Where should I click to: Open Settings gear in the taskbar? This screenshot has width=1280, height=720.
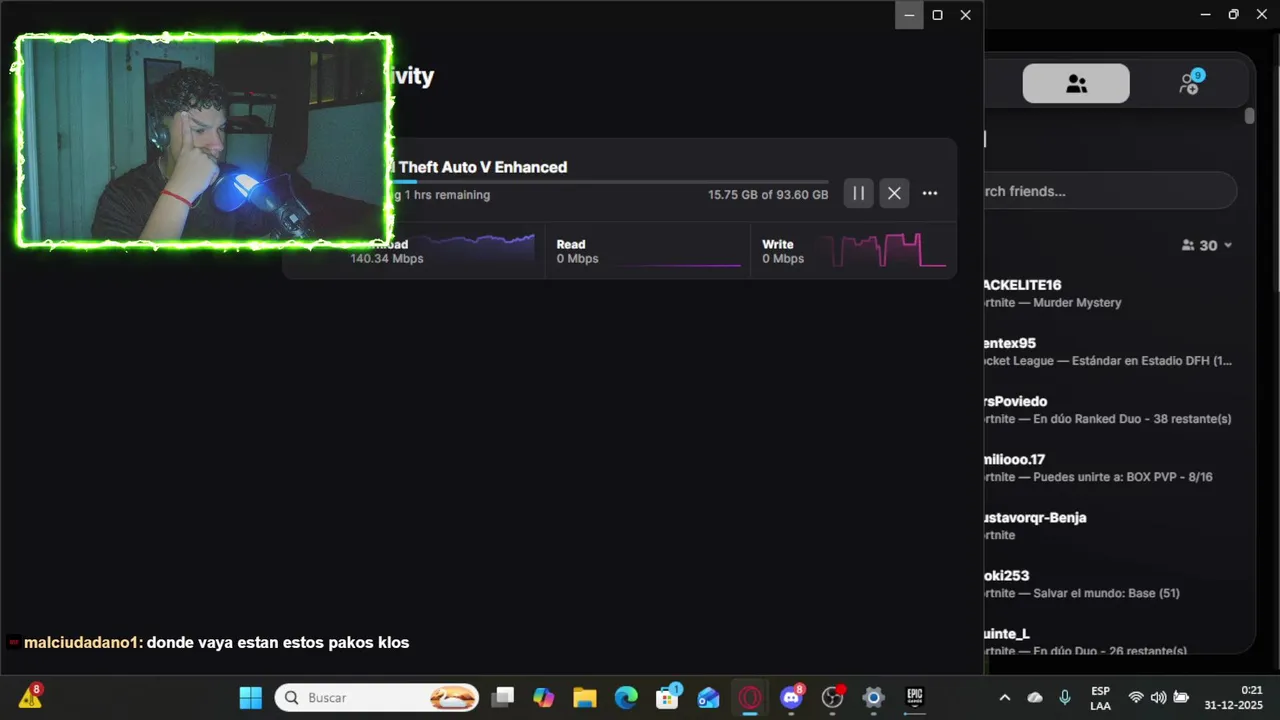[x=873, y=697]
